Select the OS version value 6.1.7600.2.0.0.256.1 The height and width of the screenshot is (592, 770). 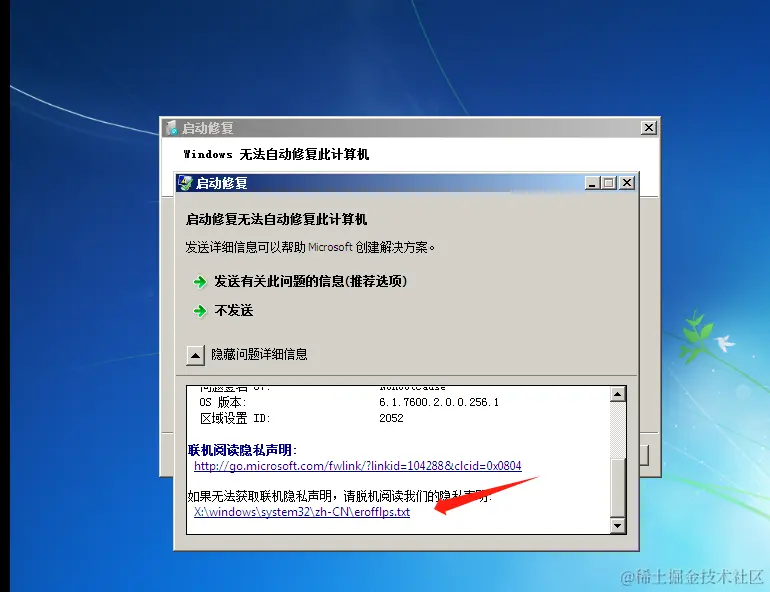[439, 402]
